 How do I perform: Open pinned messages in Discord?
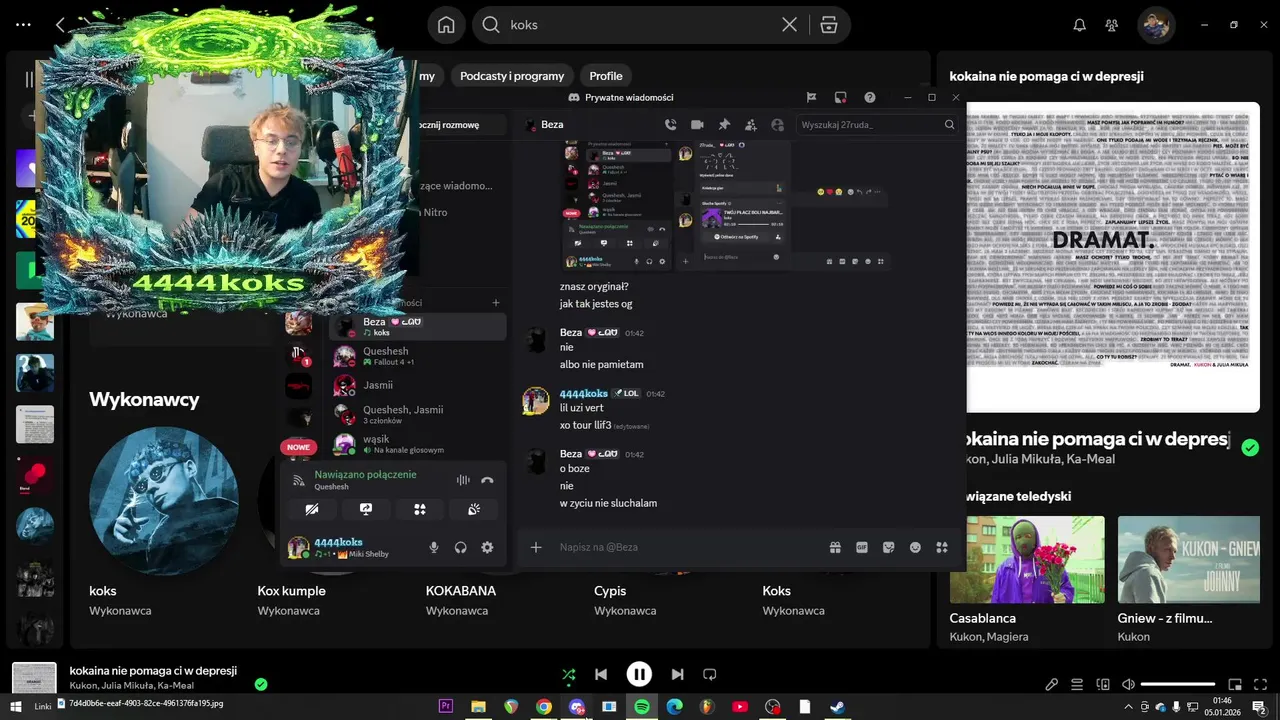coord(724,125)
